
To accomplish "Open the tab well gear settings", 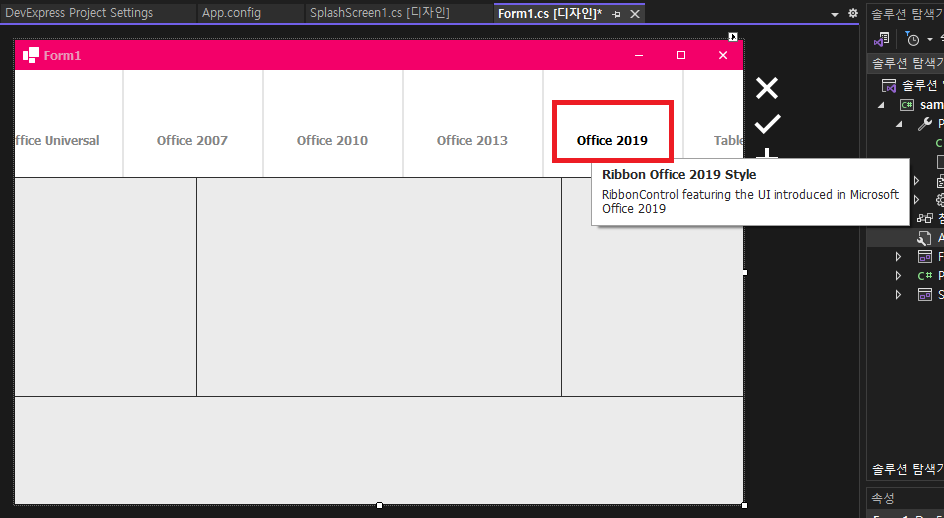I will pyautogui.click(x=853, y=13).
